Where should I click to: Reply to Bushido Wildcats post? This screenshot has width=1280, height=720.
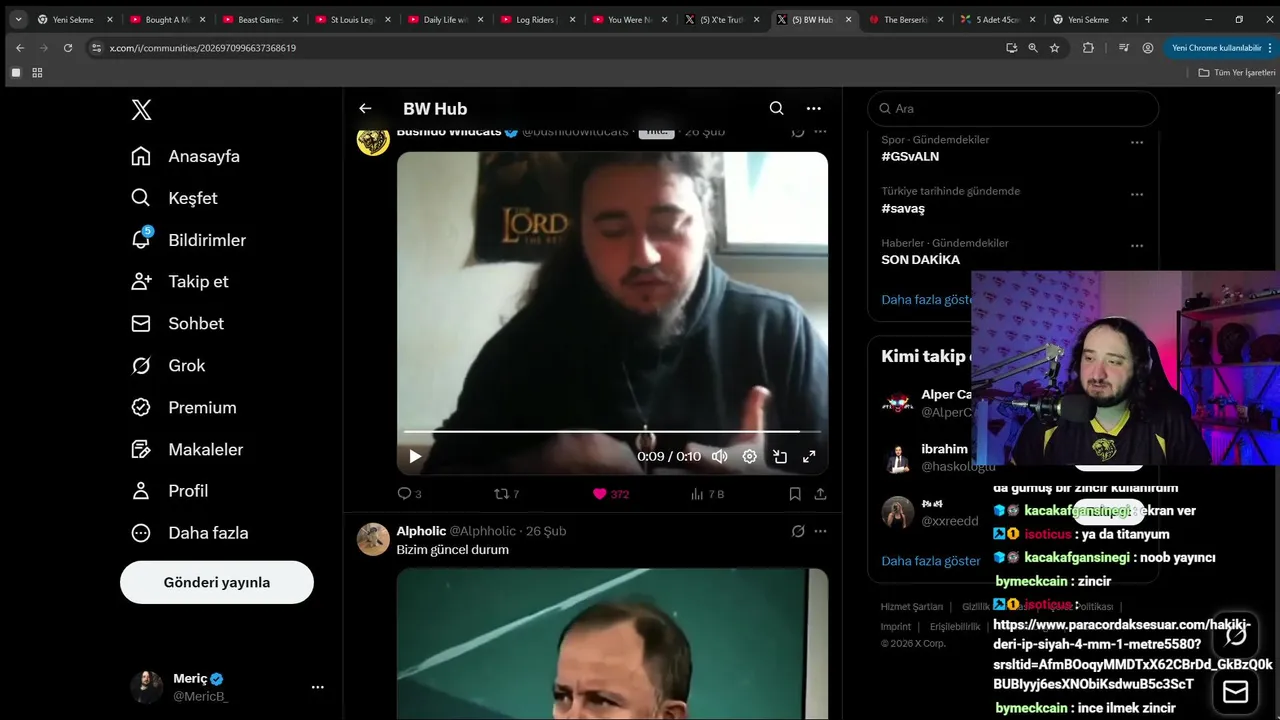[409, 494]
